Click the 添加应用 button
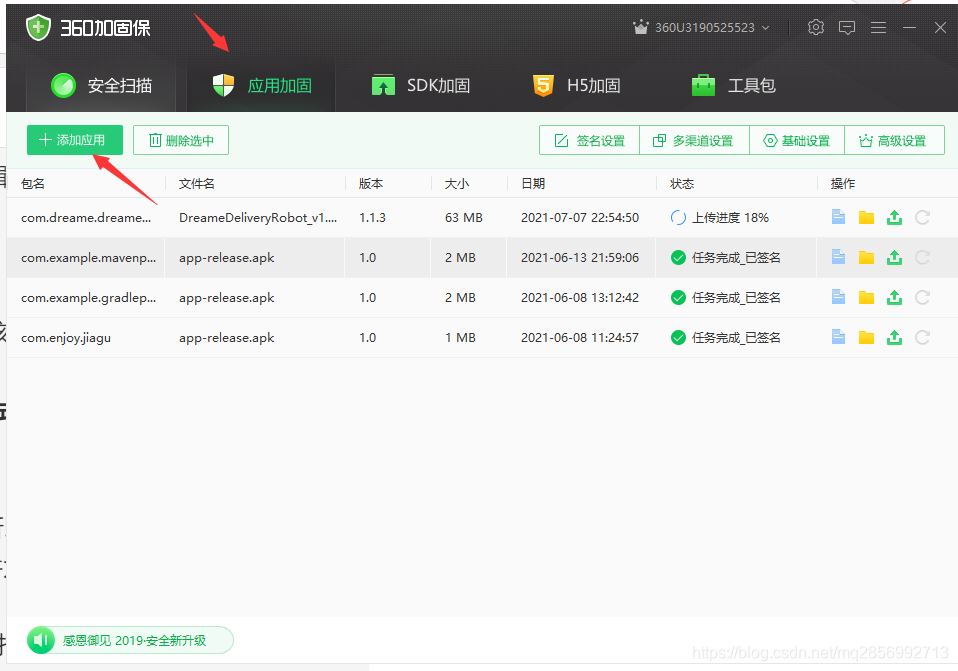Image resolution: width=958 pixels, height=671 pixels. (75, 140)
